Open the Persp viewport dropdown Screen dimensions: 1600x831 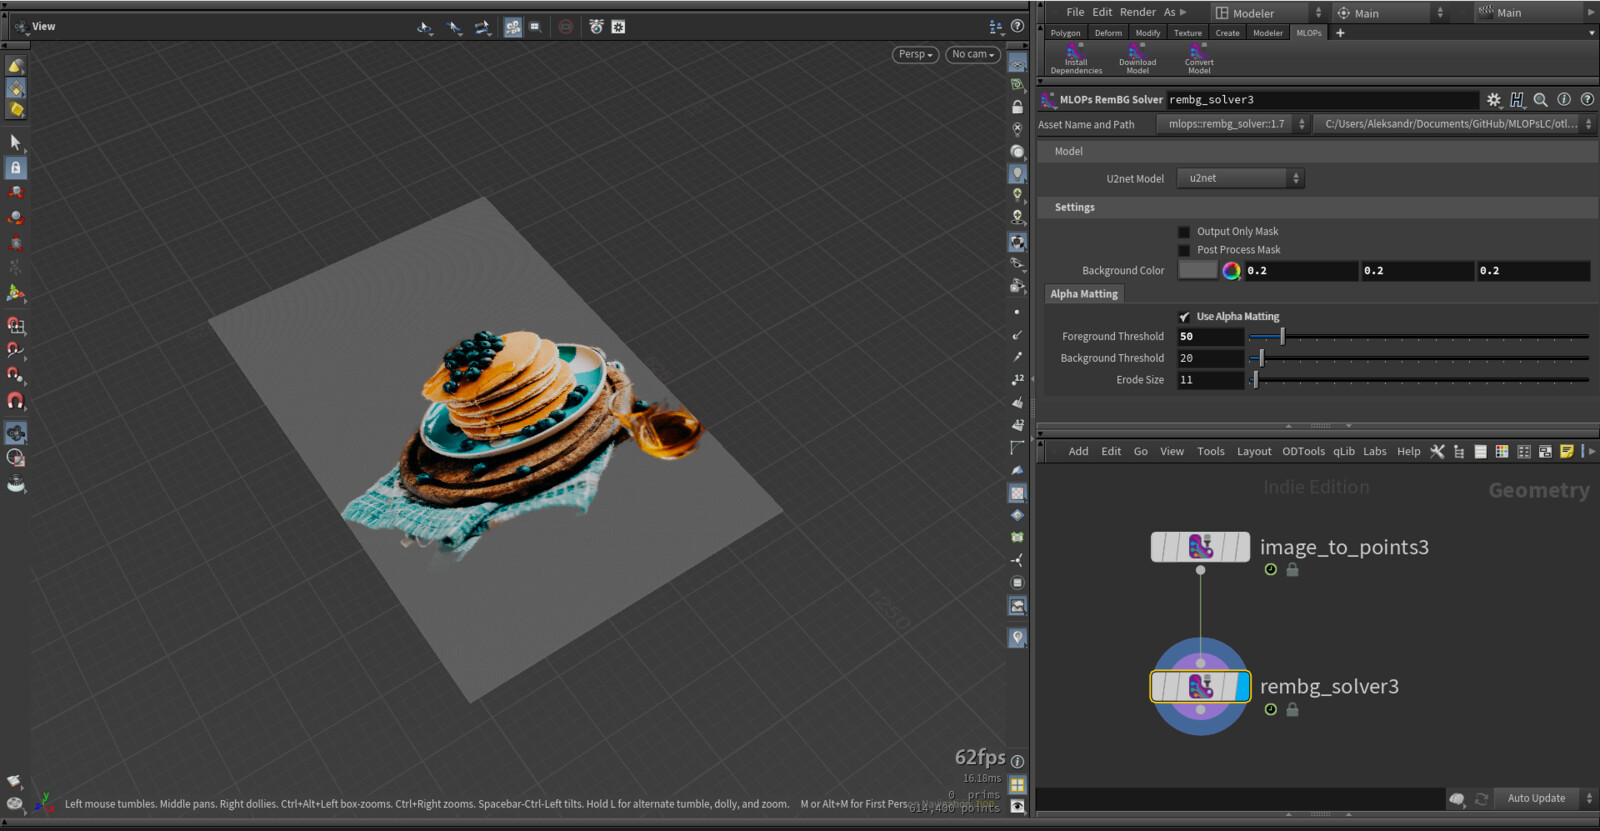(x=915, y=55)
